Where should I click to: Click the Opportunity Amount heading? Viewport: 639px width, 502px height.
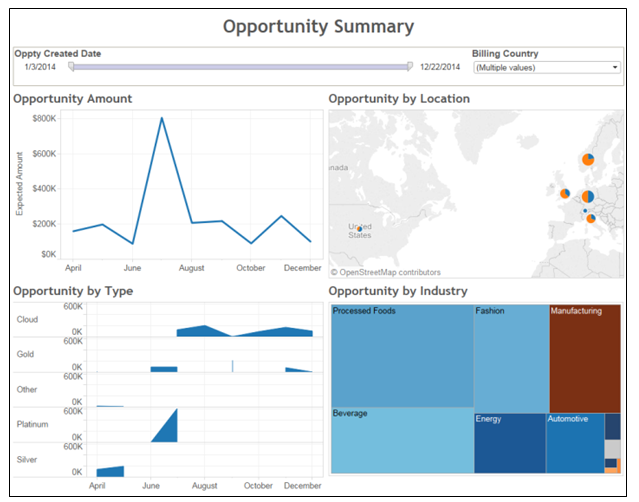(73, 99)
